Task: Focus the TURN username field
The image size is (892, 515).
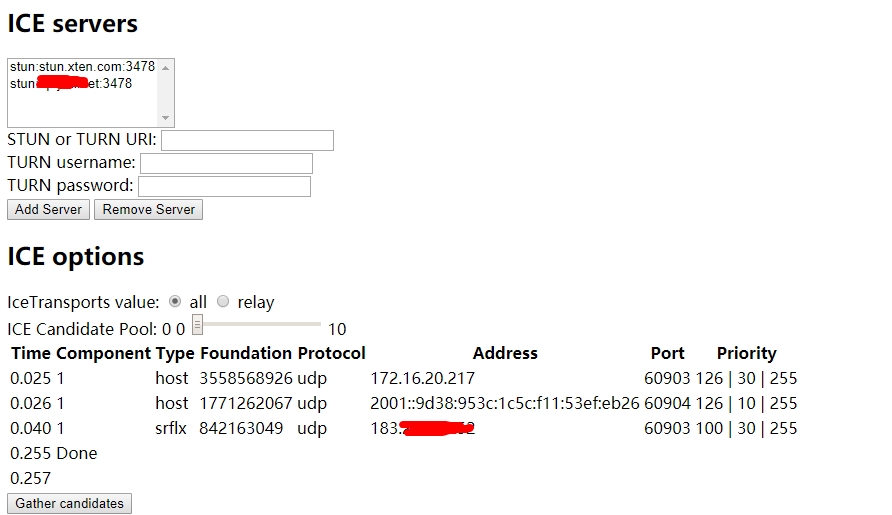Action: coord(226,163)
